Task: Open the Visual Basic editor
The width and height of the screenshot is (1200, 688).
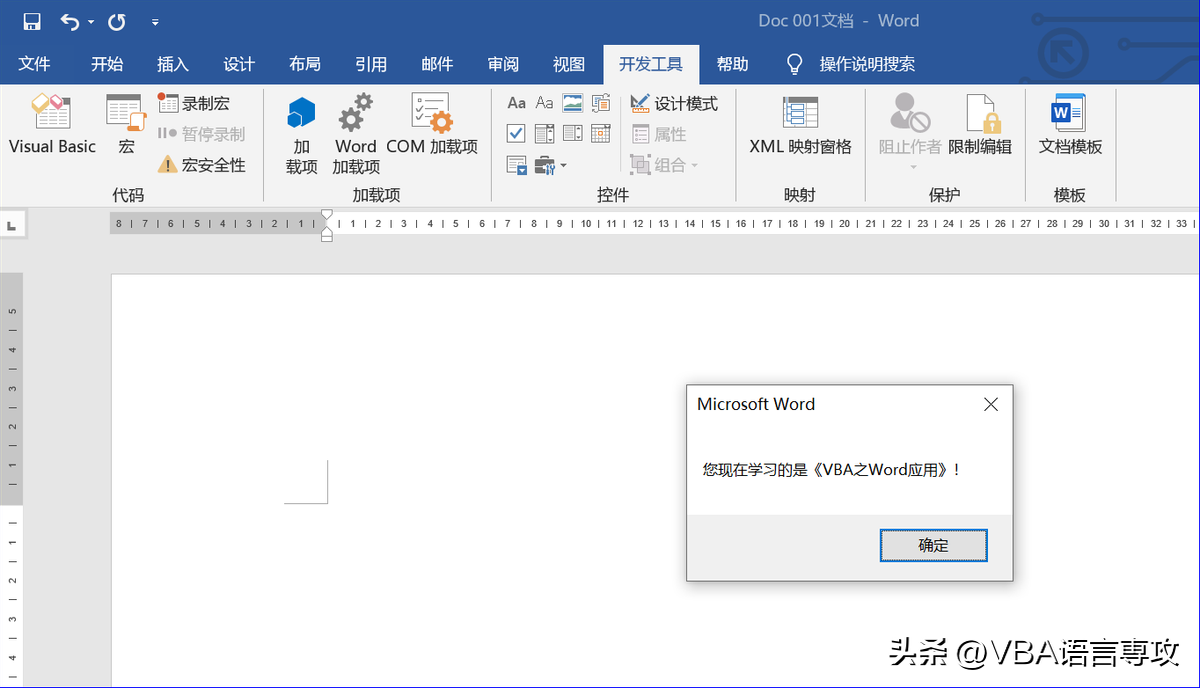Action: [52, 125]
